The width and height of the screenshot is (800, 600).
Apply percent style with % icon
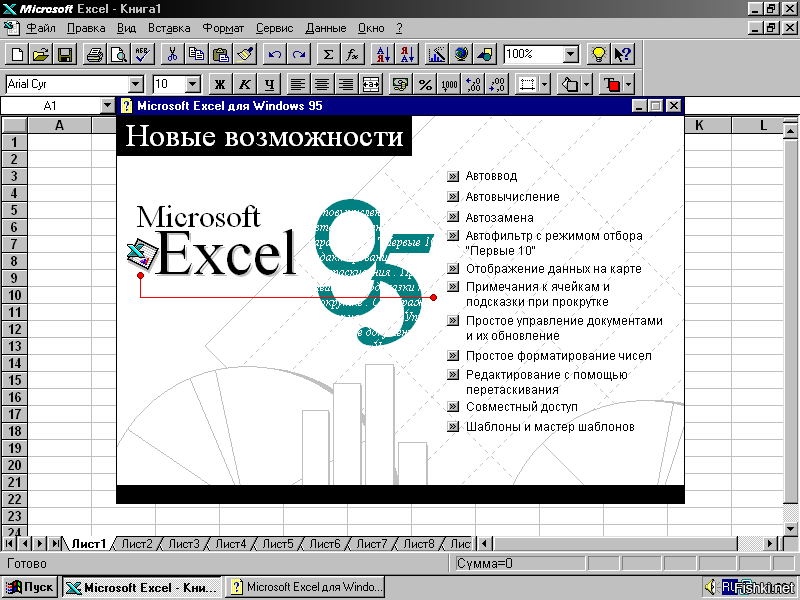click(x=425, y=84)
